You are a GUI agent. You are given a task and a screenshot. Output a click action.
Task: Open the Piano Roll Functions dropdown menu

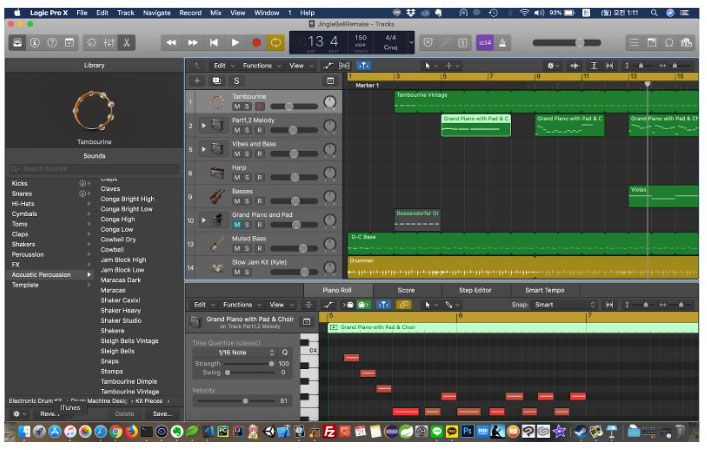242,305
